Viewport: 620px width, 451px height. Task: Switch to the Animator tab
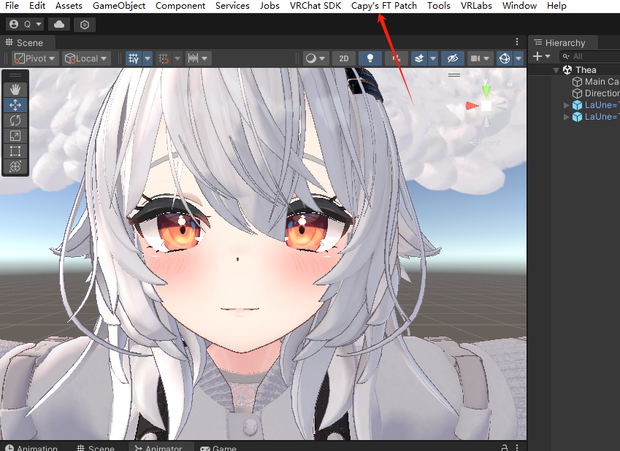pos(159,448)
